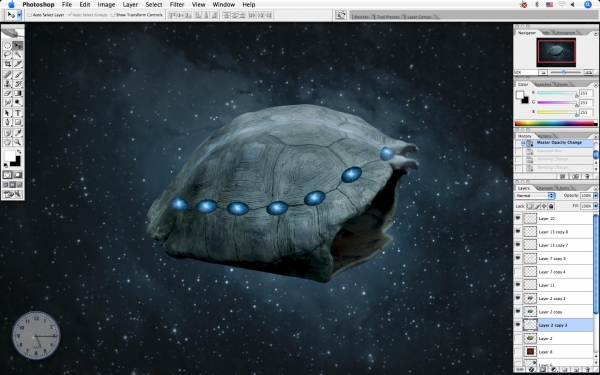The width and height of the screenshot is (600, 375).
Task: Select the Shape tool
Action: 18,122
